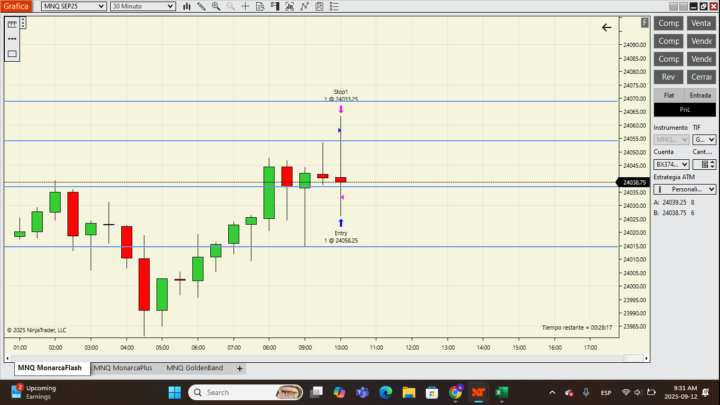Screen dimensions: 720x405
Task: Click the bid line B: 24038.75
Action: (674, 213)
